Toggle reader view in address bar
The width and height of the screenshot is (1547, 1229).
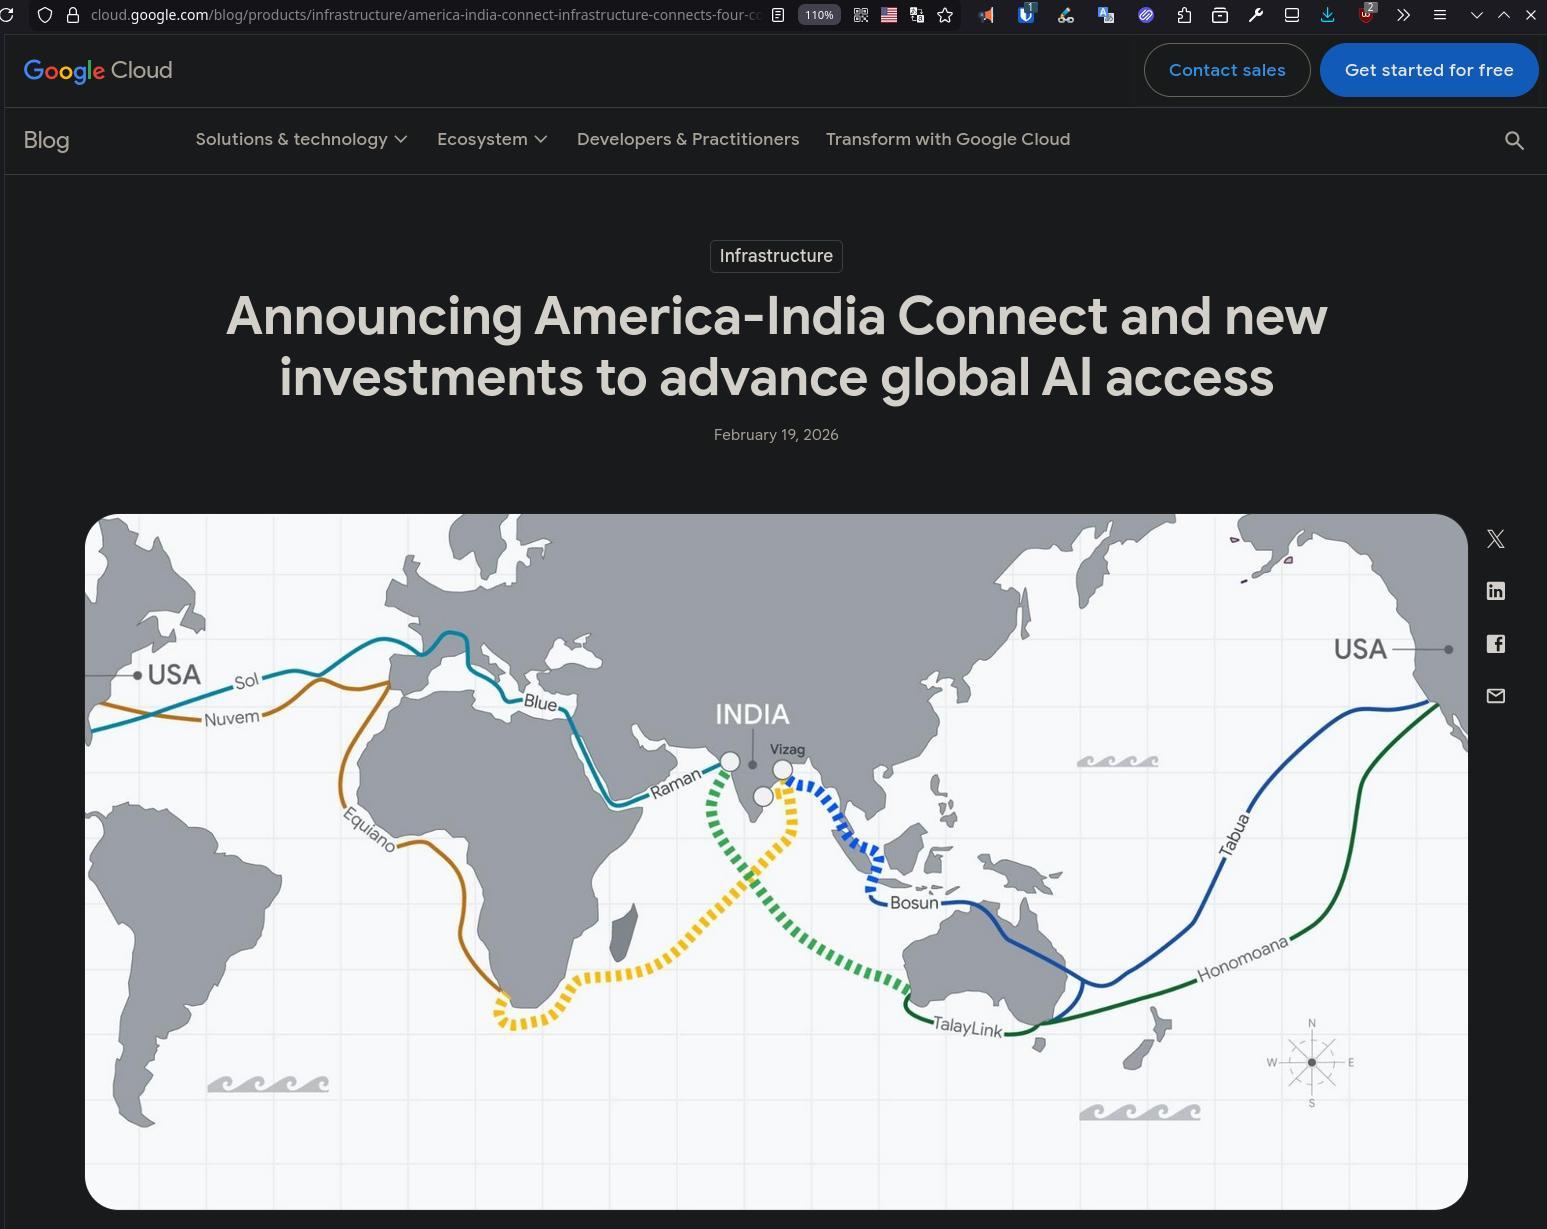point(778,15)
